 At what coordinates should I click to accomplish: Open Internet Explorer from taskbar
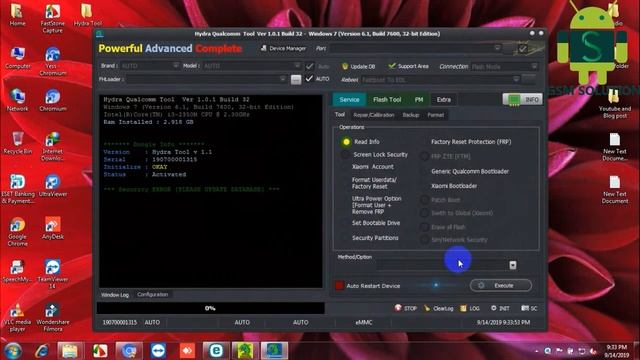pyautogui.click(x=41, y=351)
